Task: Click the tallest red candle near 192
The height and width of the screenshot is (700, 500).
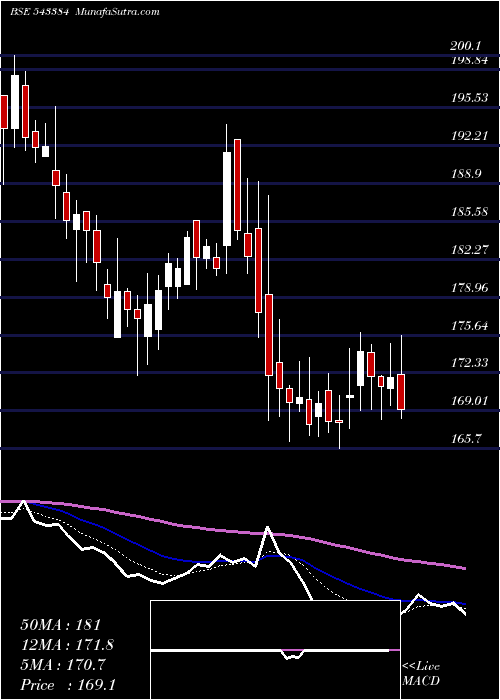Action: pyautogui.click(x=238, y=185)
